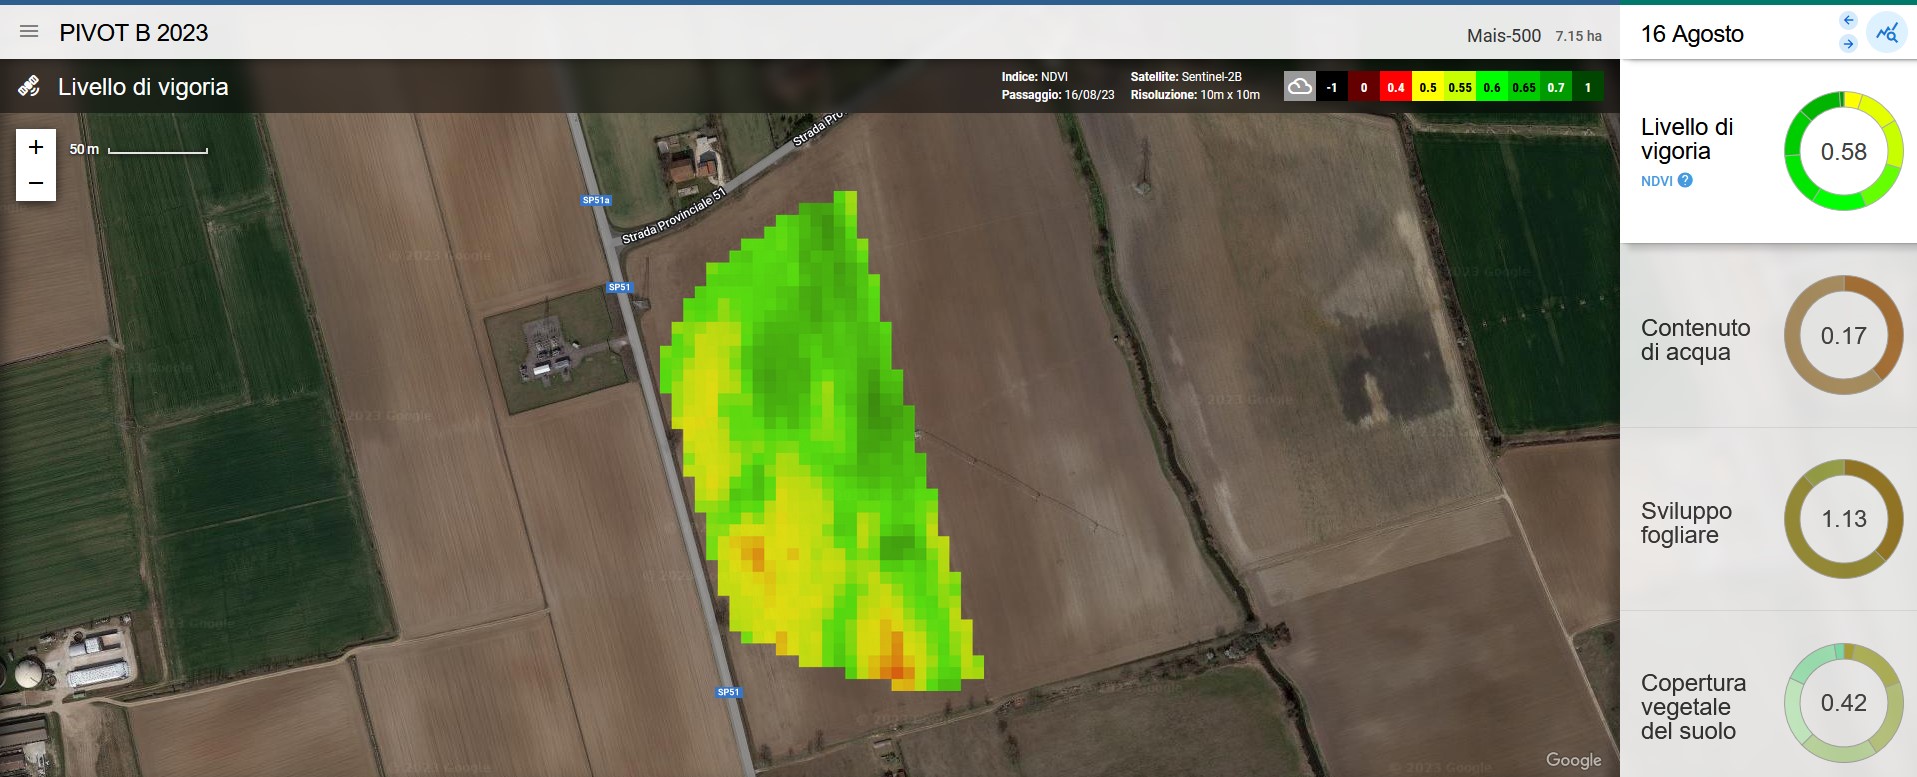Go to previous date arrow

[1848, 20]
